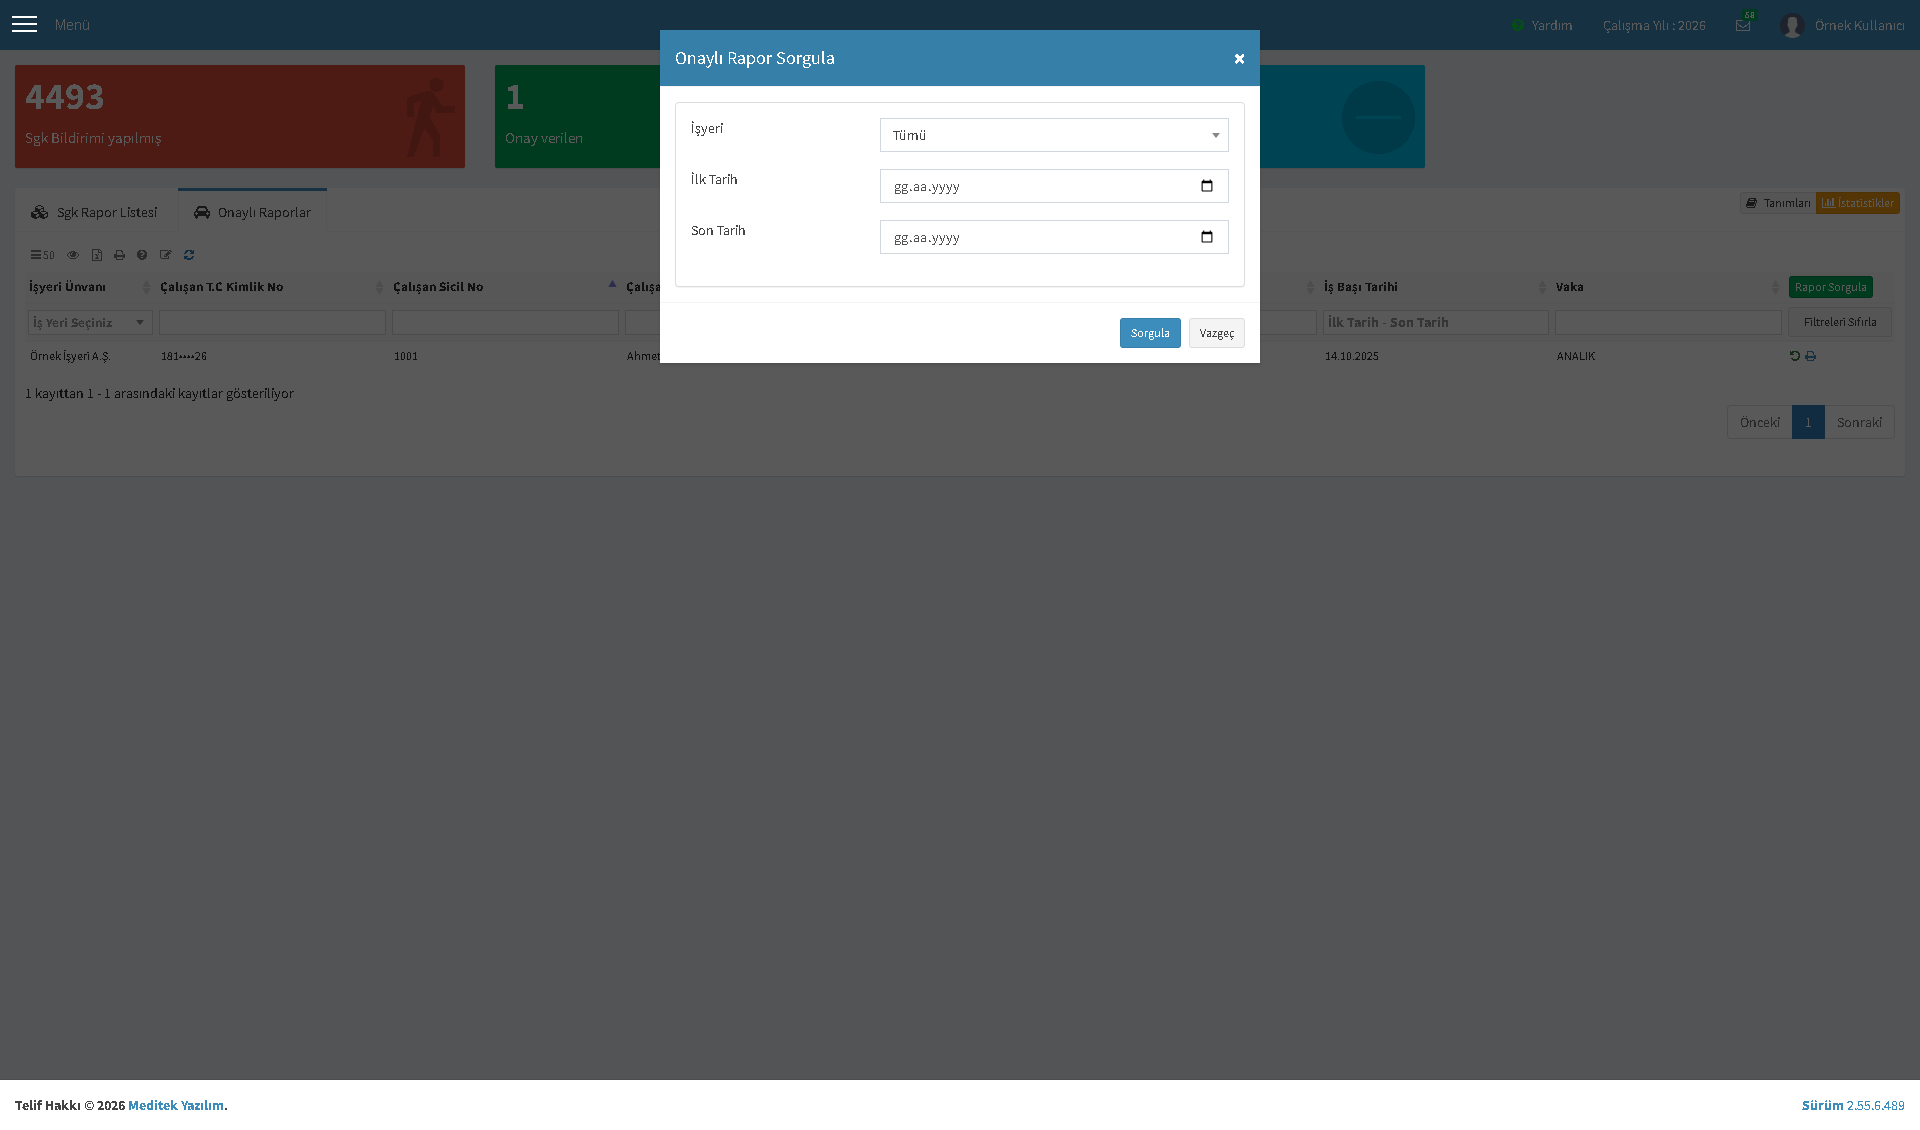This screenshot has width=1920, height=1130.
Task: Open the 50 rows page-length selector
Action: [42, 255]
